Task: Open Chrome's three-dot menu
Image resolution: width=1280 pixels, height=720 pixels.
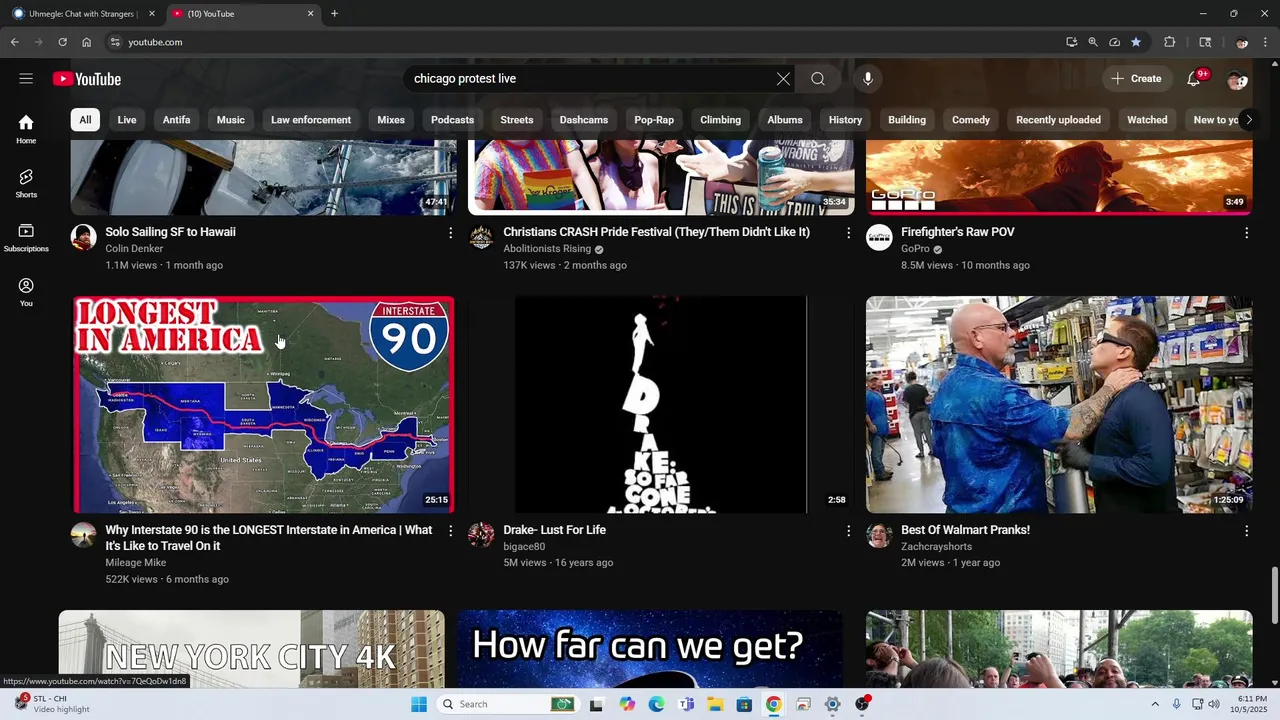Action: 1266,42
